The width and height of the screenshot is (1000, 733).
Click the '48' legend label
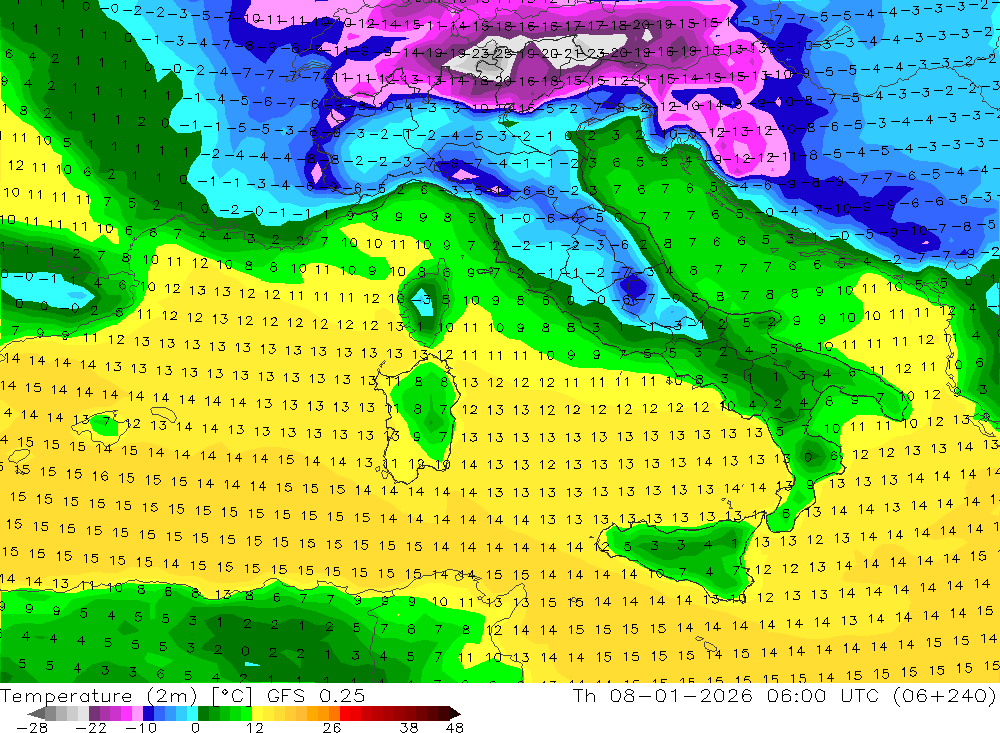point(455,727)
